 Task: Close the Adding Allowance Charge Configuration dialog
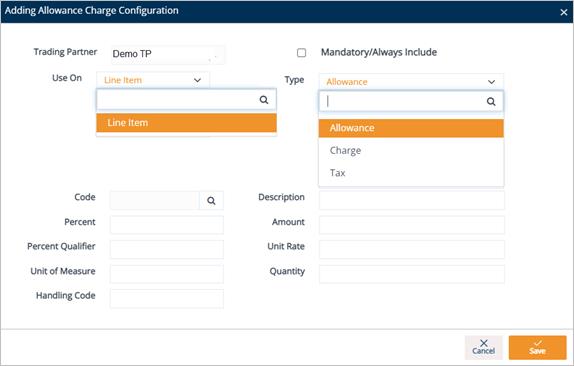pos(564,12)
